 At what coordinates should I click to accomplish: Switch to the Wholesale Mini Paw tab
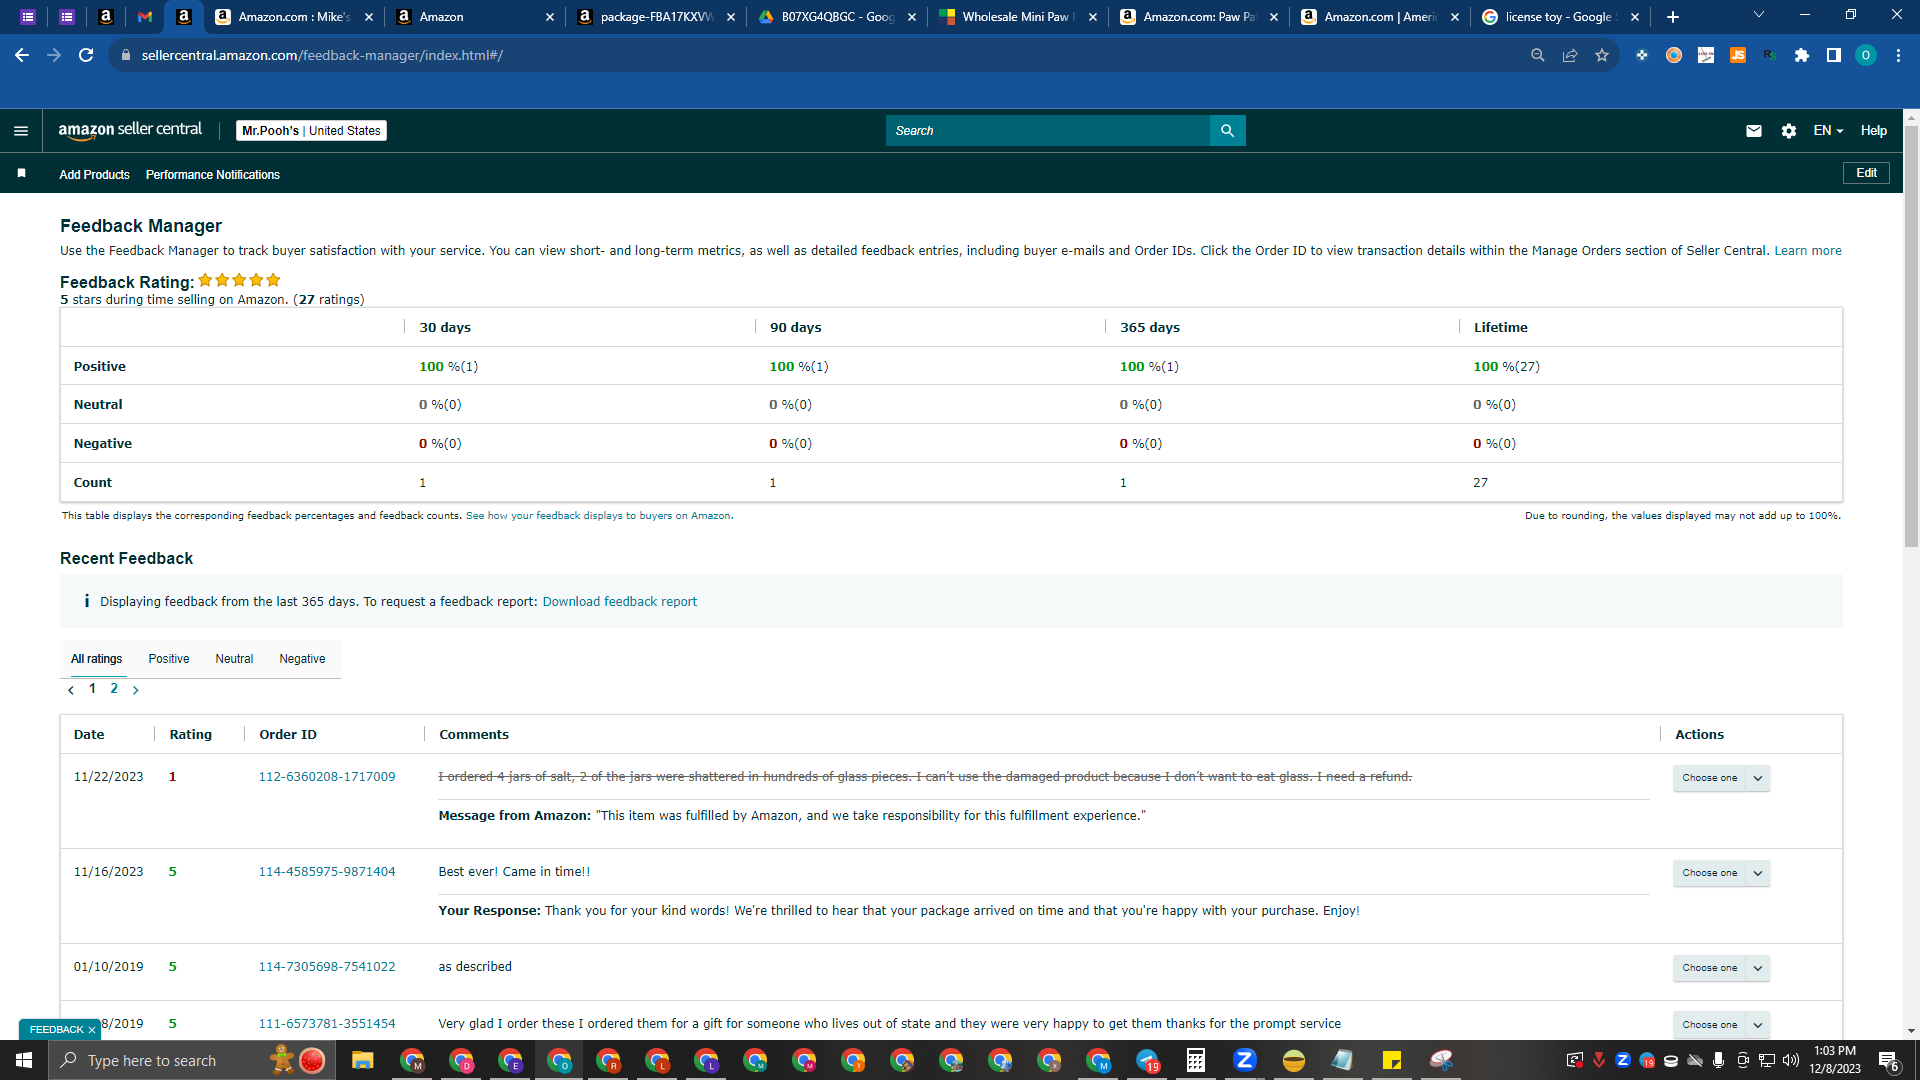pyautogui.click(x=1016, y=17)
